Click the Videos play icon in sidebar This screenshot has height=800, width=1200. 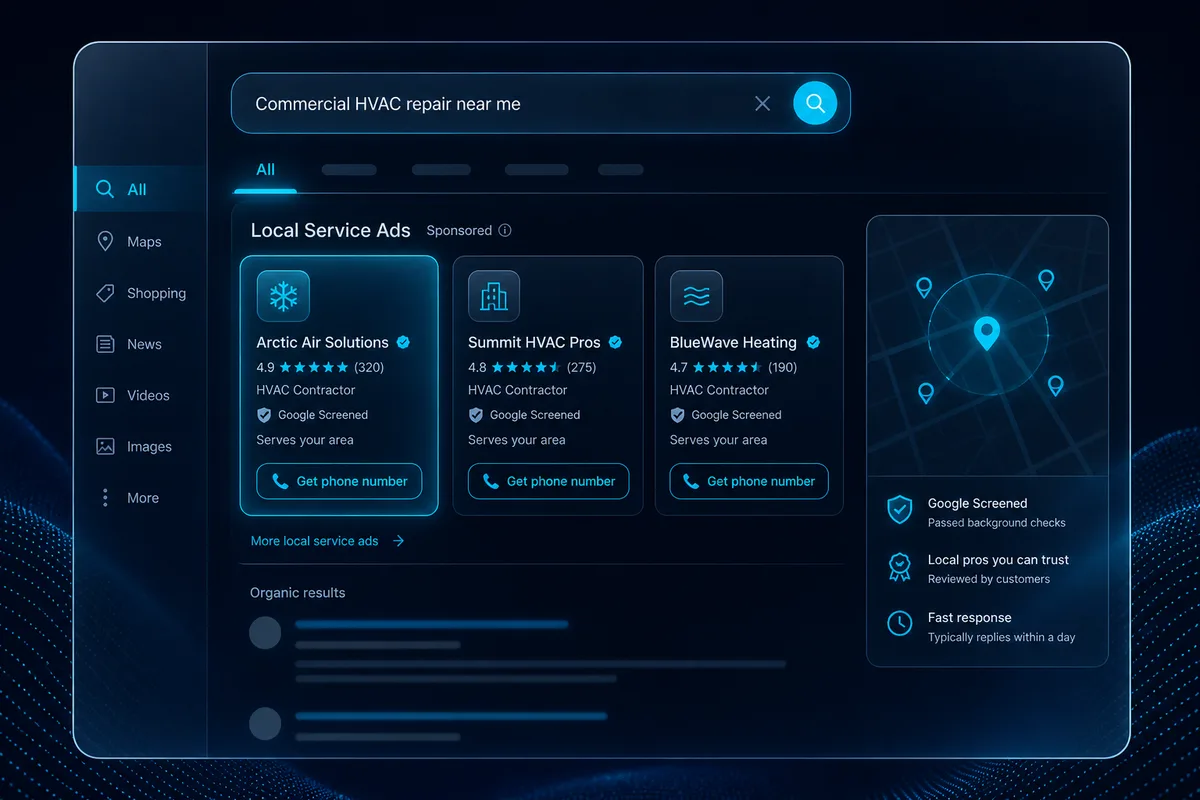click(105, 395)
